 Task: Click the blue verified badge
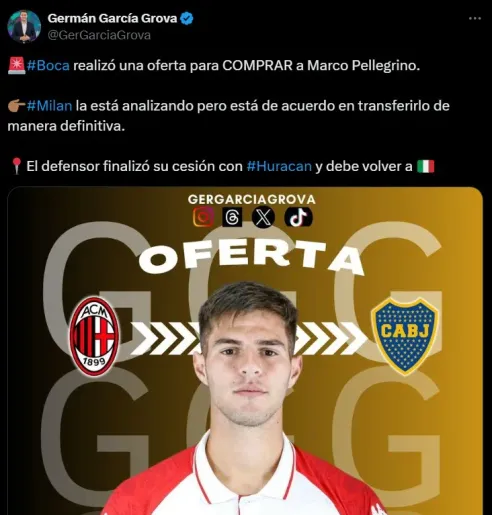[x=187, y=18]
